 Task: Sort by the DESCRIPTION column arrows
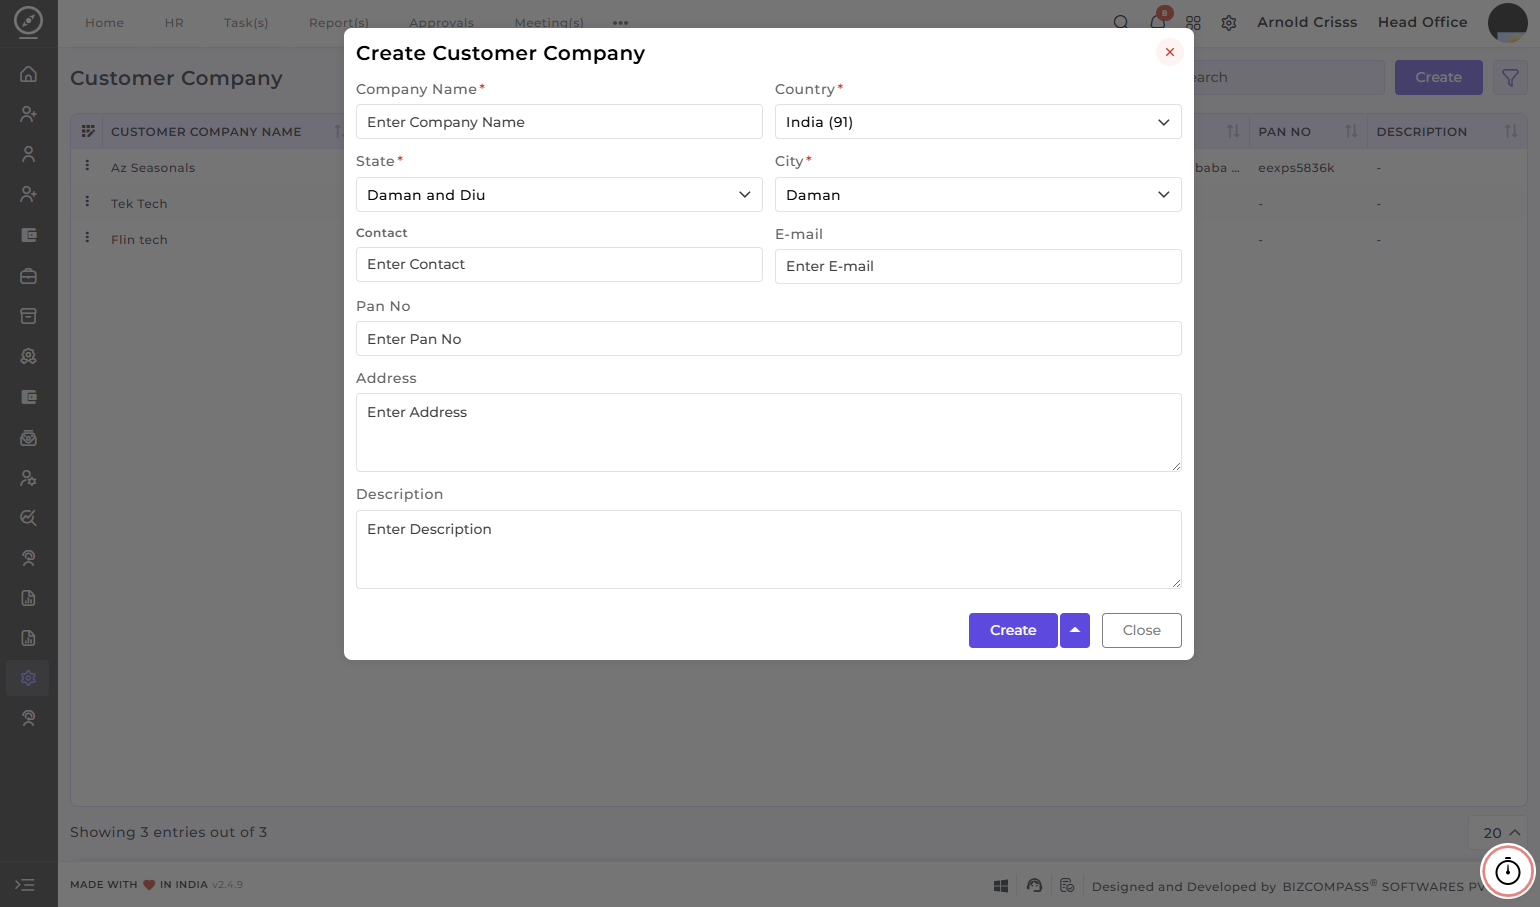(1511, 131)
